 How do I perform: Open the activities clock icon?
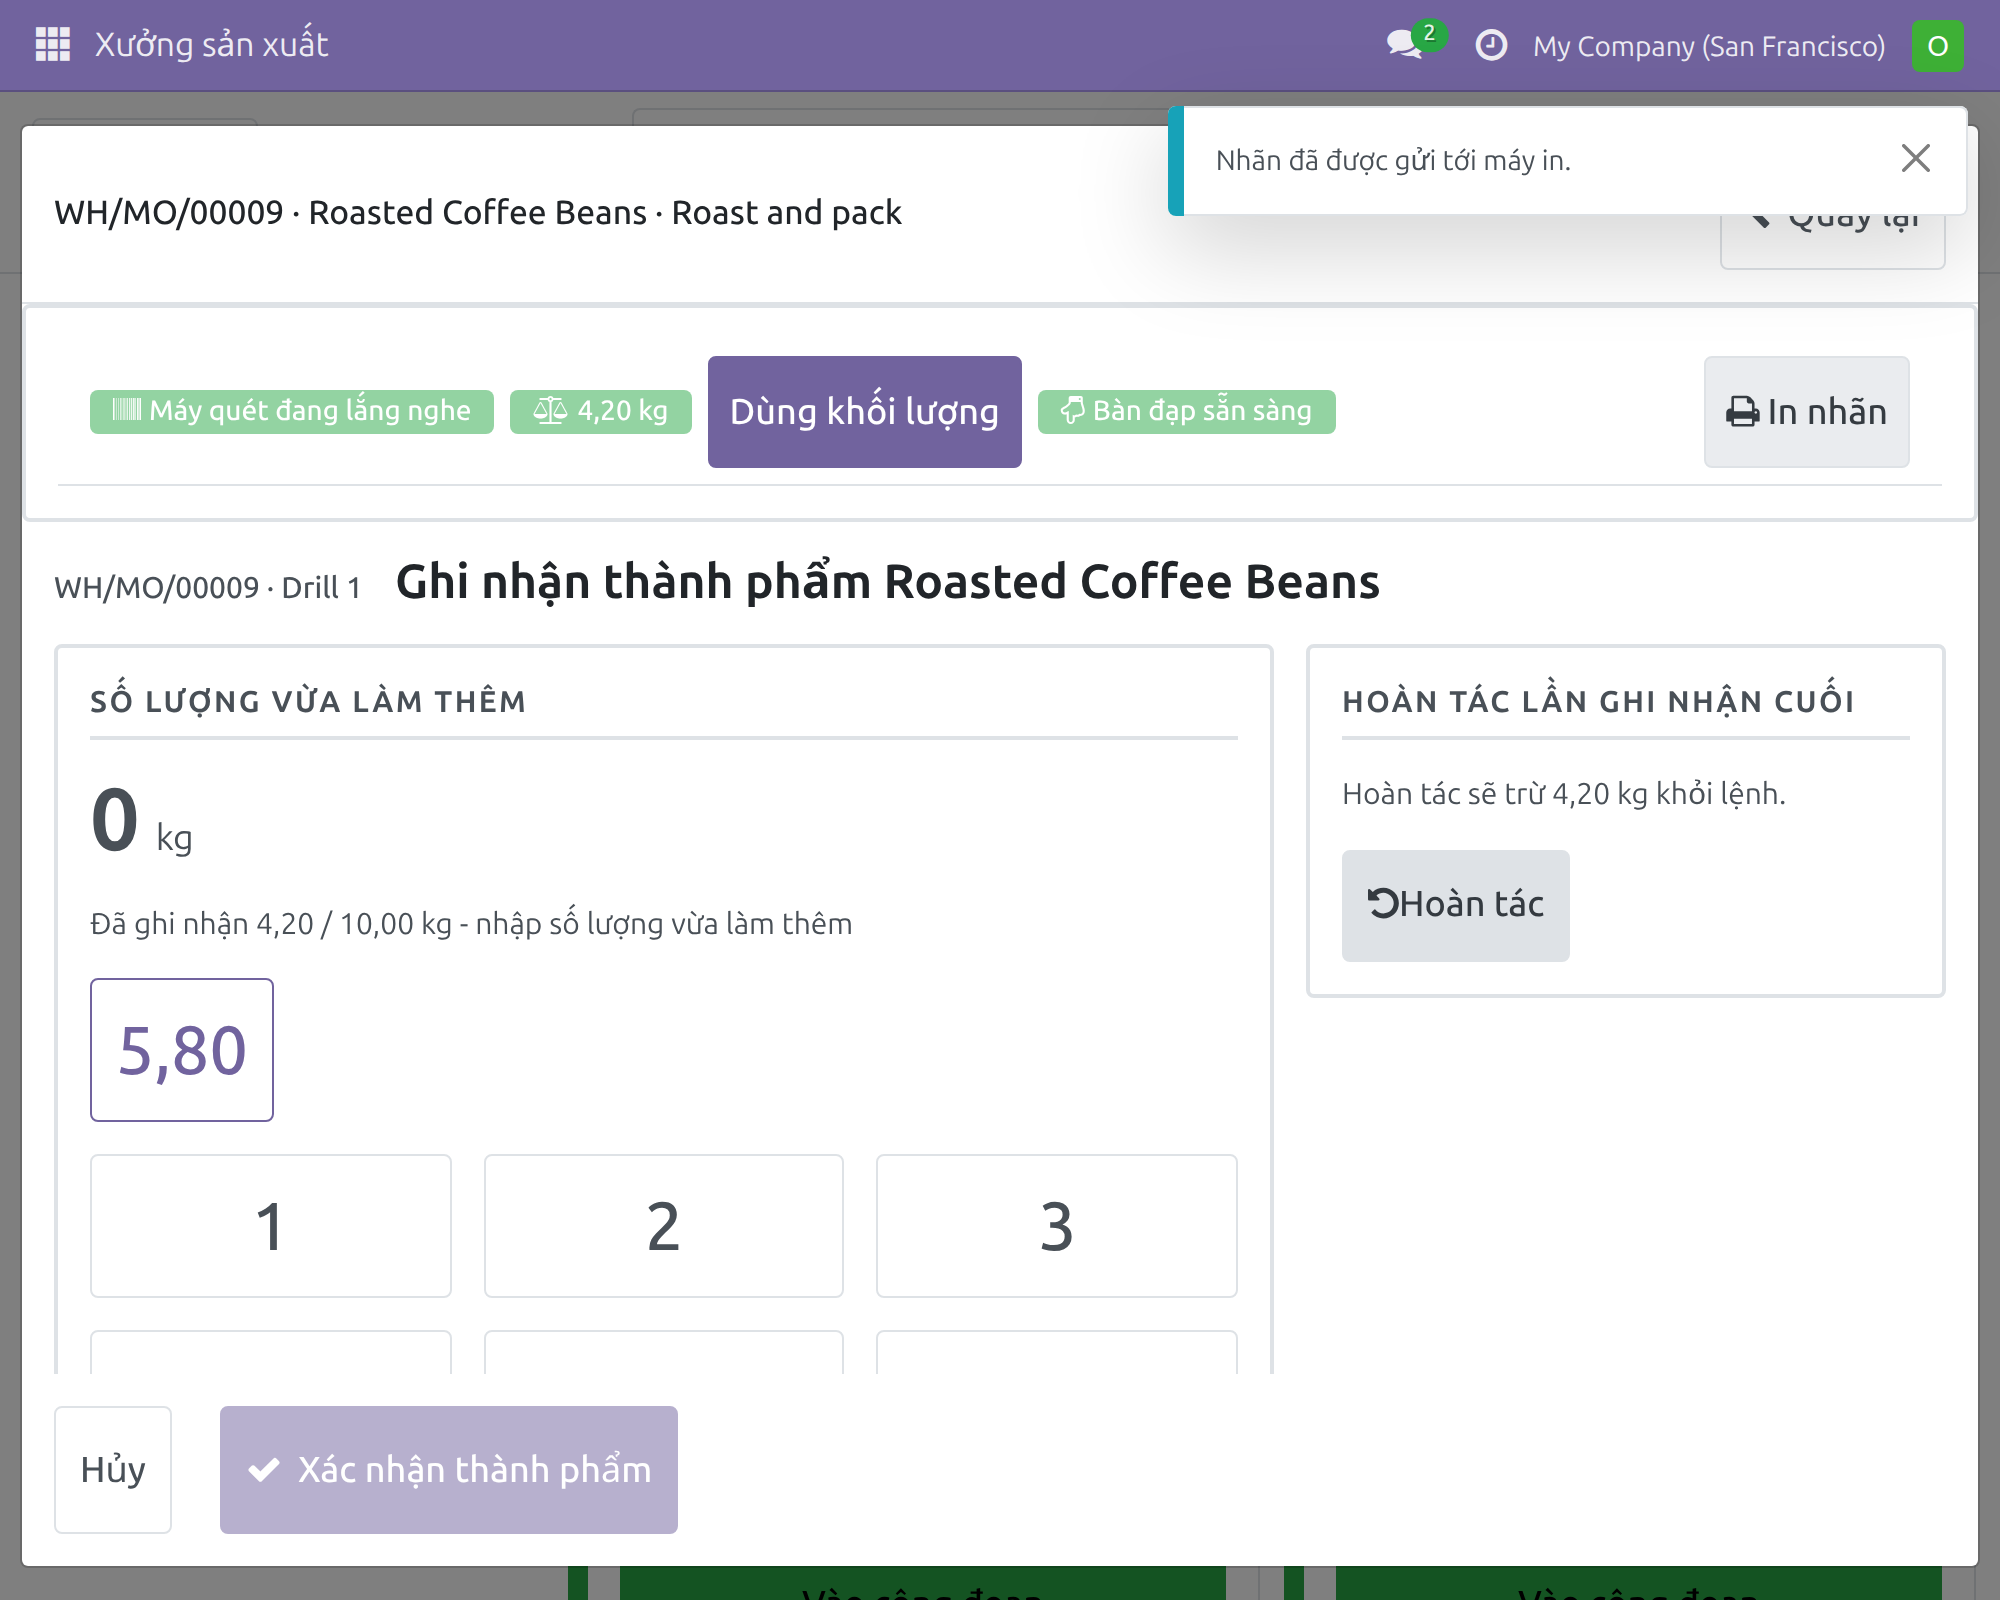pos(1491,45)
